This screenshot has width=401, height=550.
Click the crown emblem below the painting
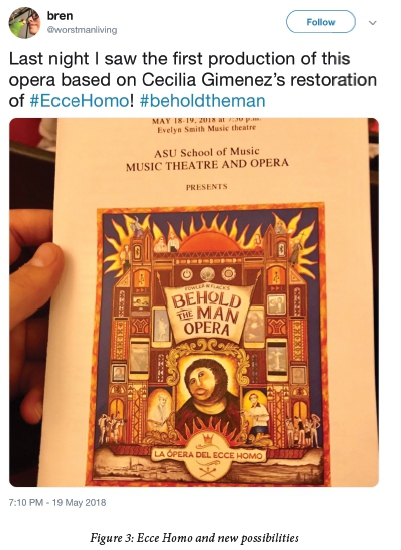point(208,440)
